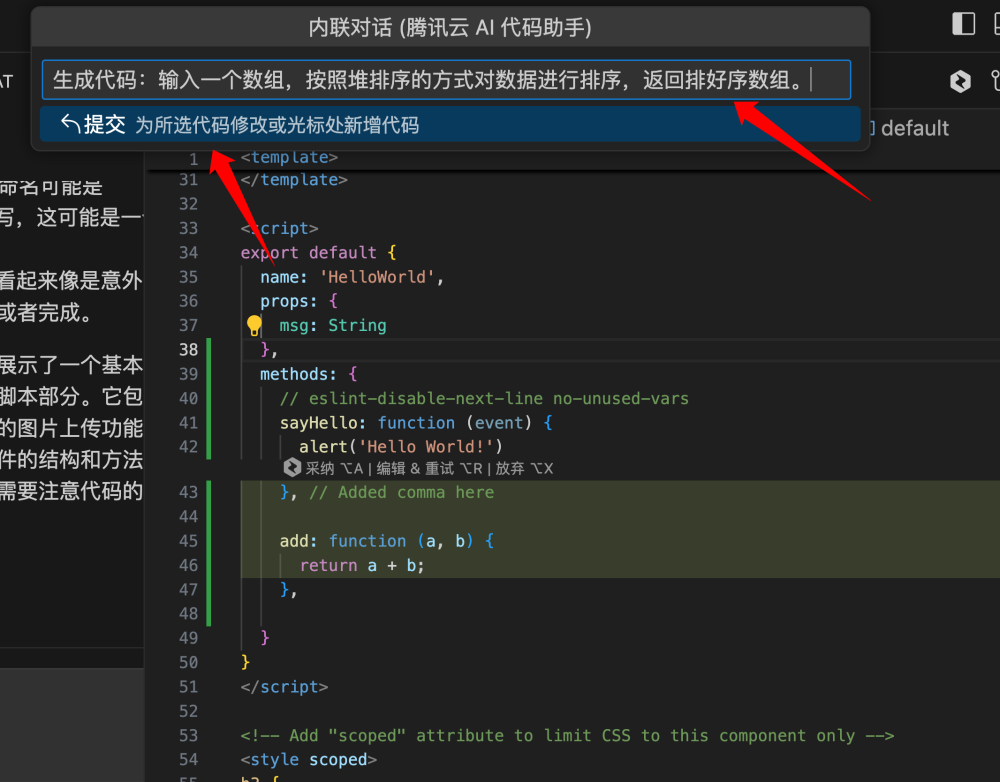Click the bracket symbol icon before default
Viewport: 1000px width, 782px height.
tap(871, 128)
